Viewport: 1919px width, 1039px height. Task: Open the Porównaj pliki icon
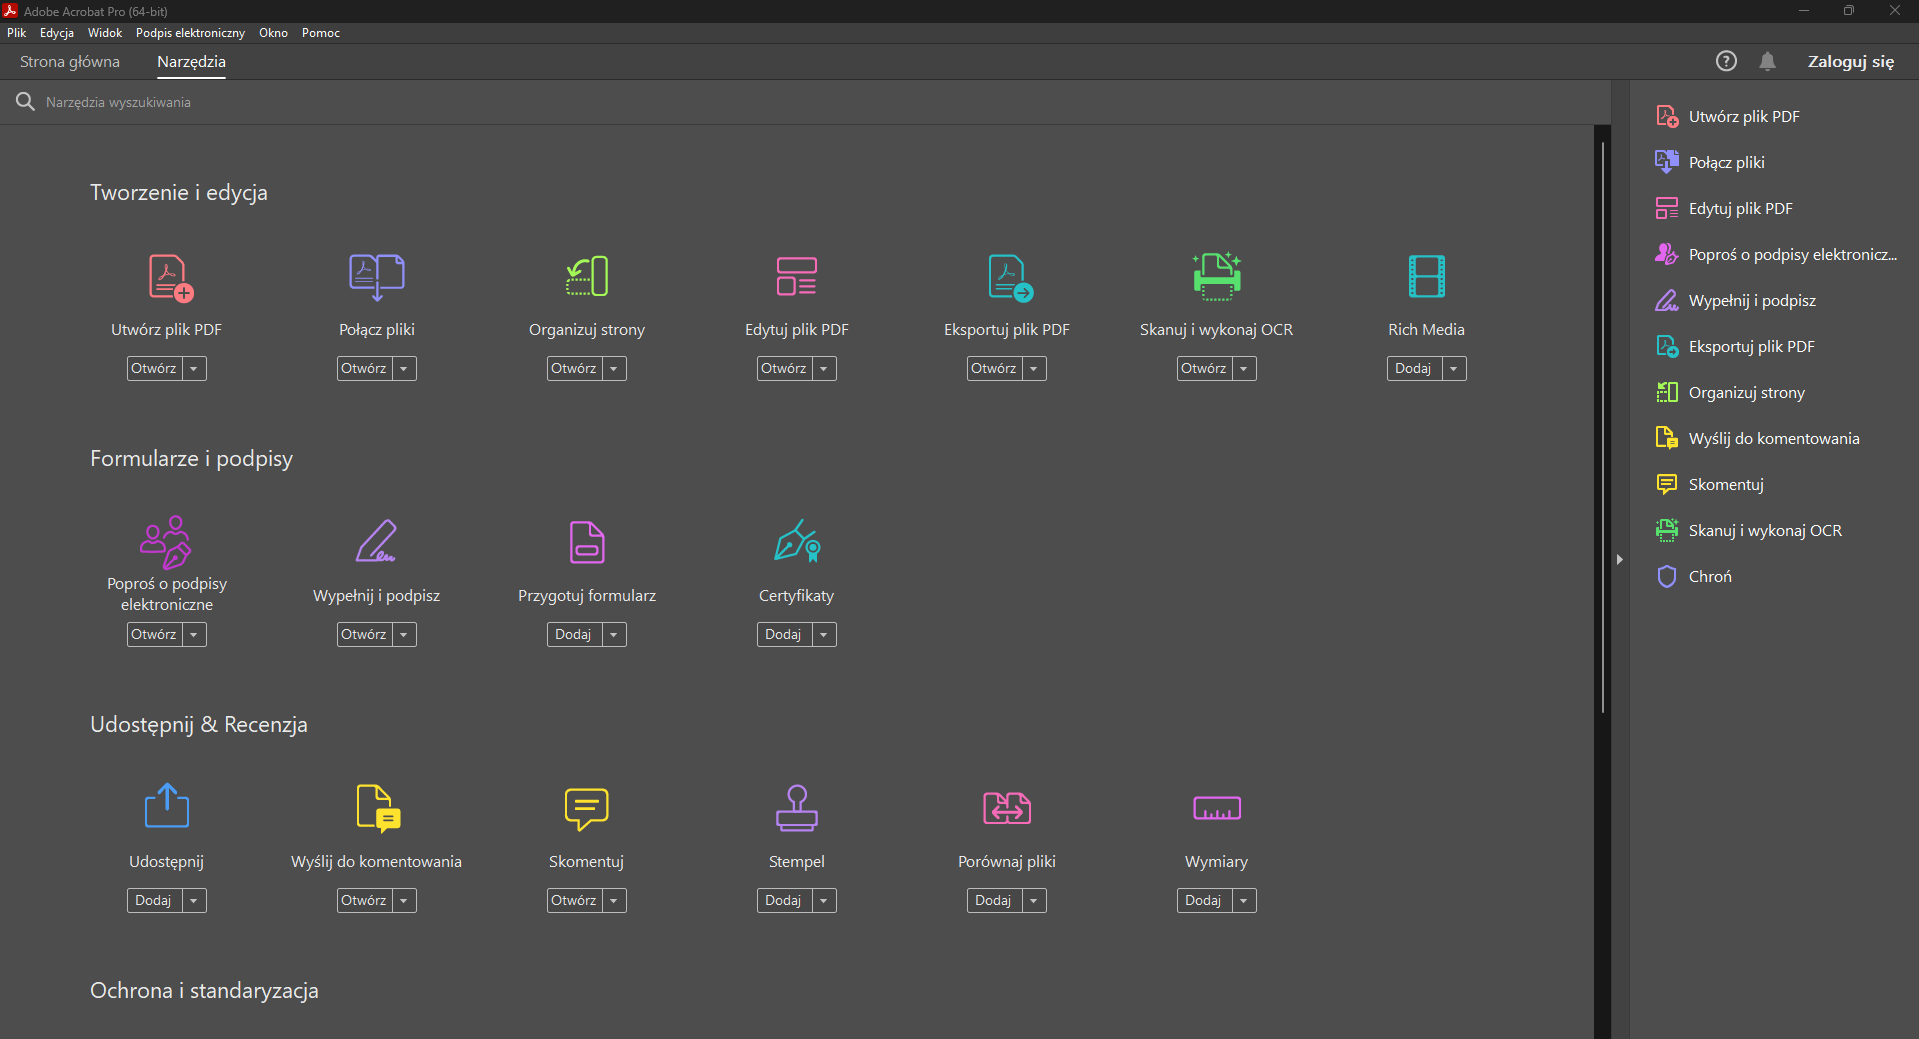[1007, 808]
